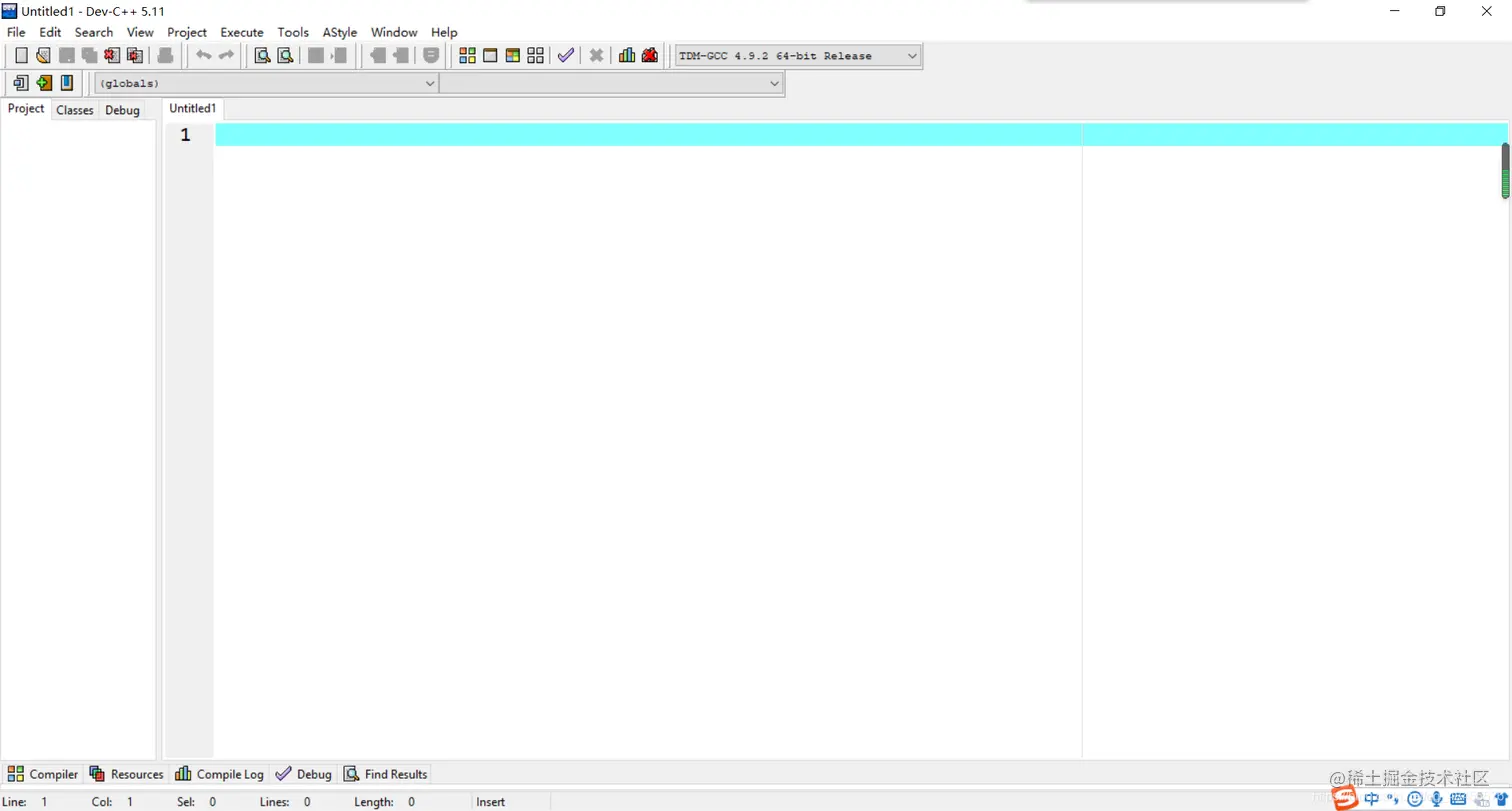Screen dimensions: 1512x811
Task: Click the gray X stop execution icon
Action: coord(596,56)
